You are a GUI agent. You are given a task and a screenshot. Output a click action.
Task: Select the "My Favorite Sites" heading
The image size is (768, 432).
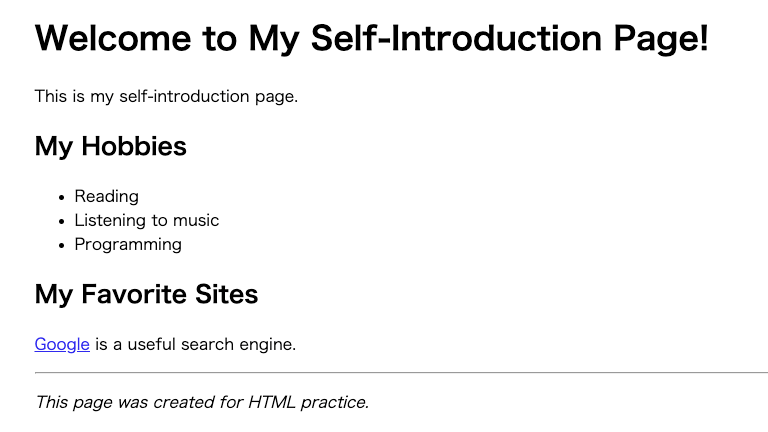coord(146,295)
